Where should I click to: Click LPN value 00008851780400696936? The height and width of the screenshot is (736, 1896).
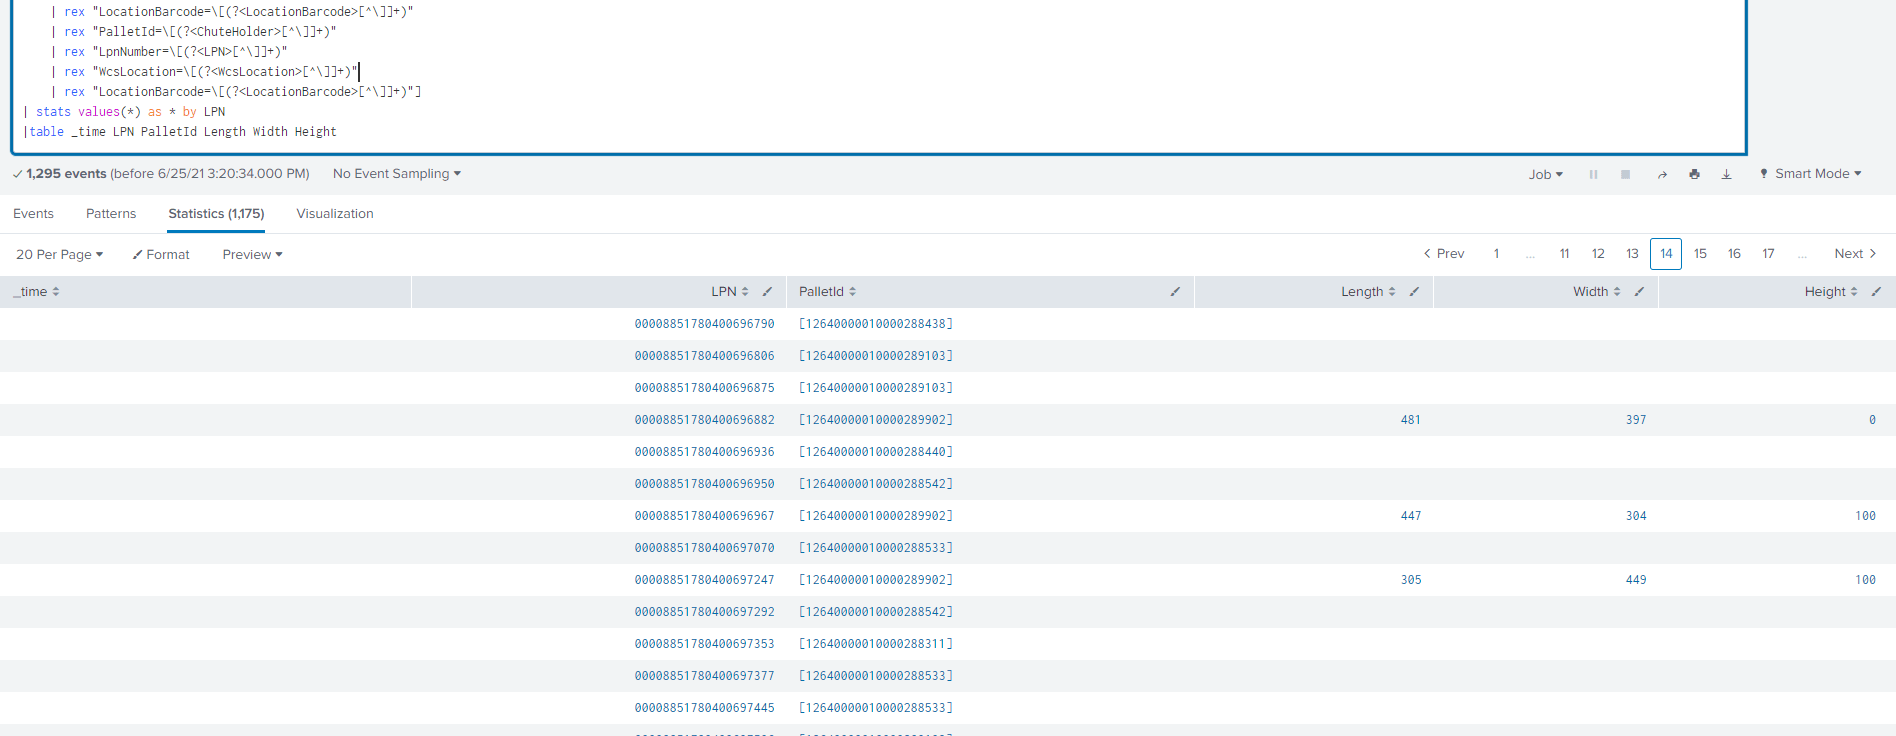704,452
